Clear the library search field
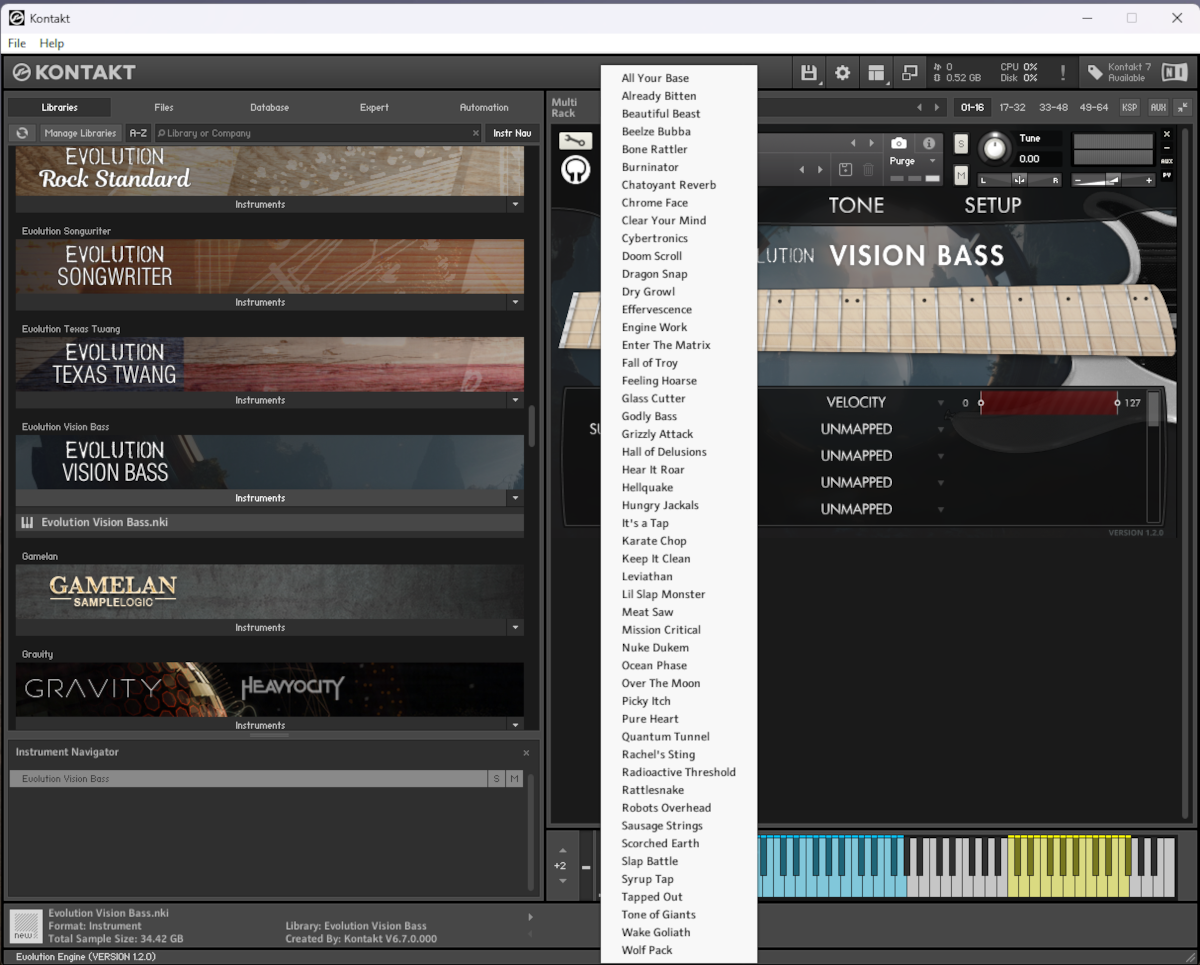1200x965 pixels. [476, 133]
